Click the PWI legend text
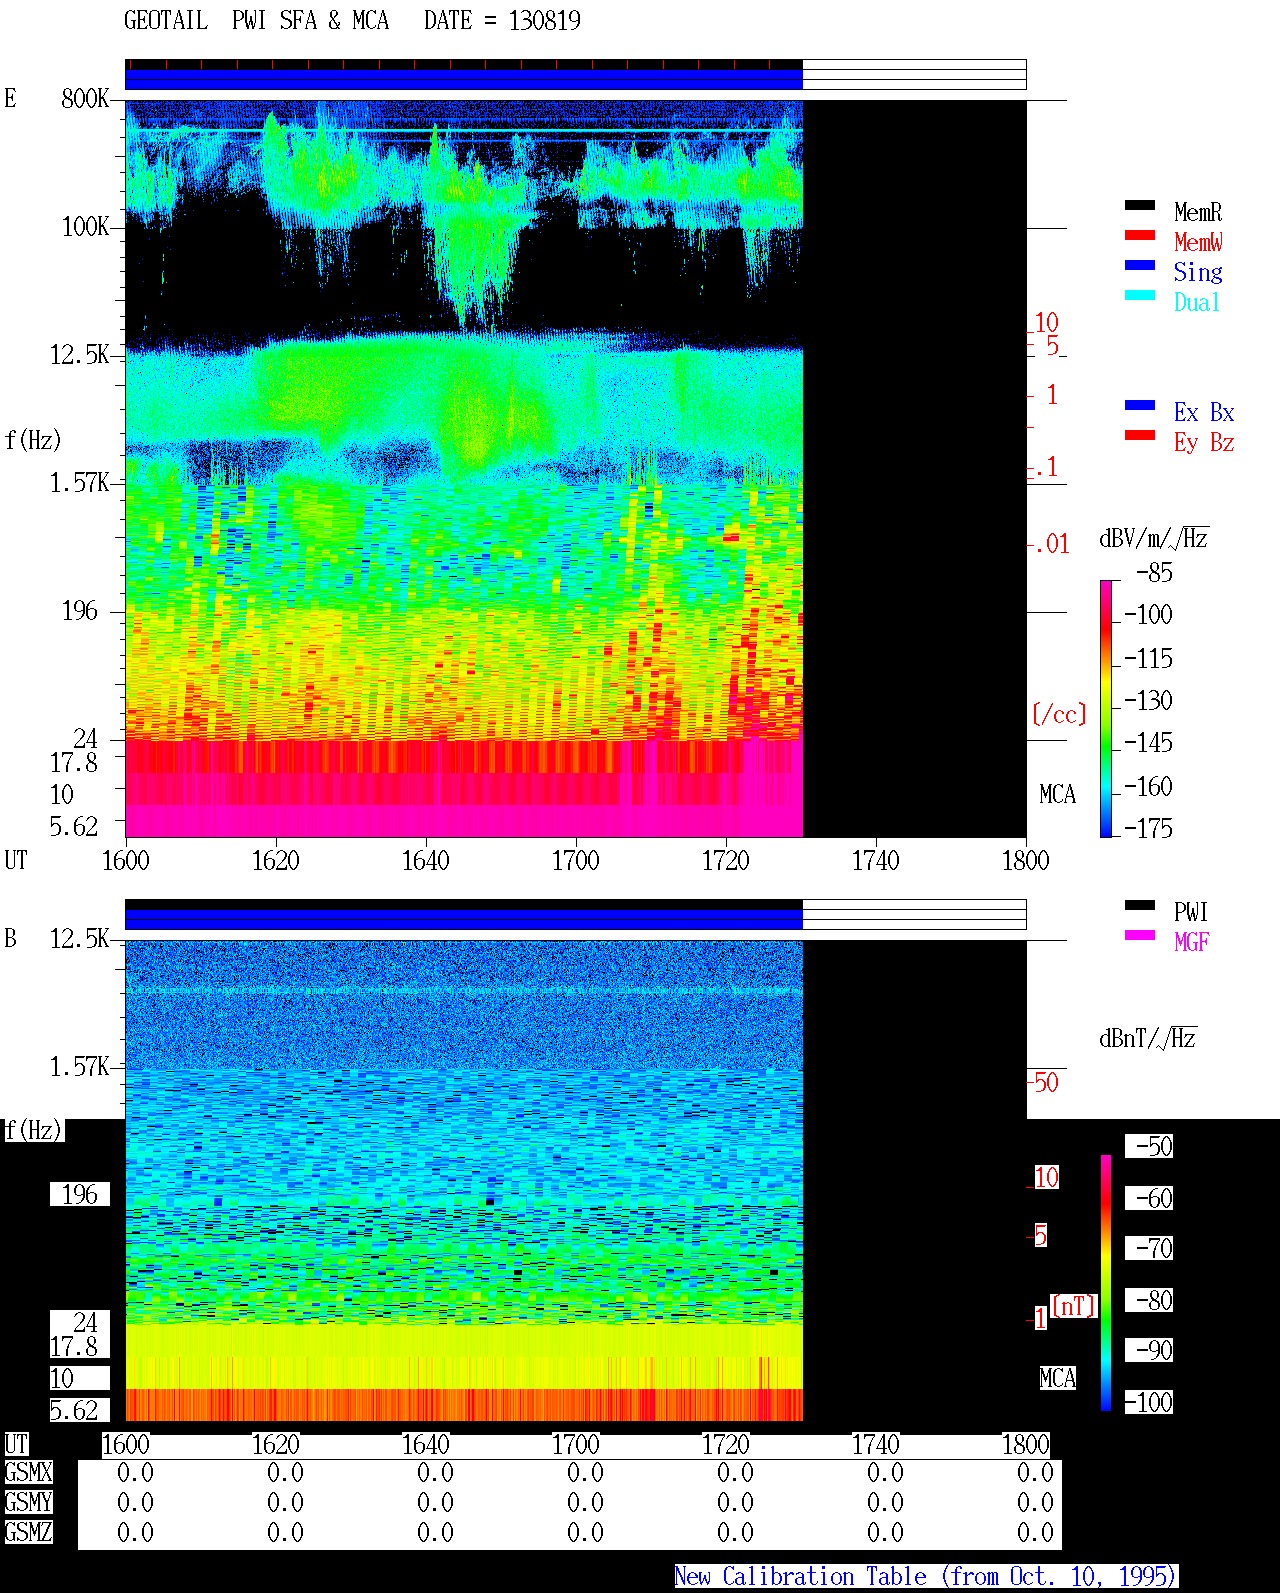This screenshot has height=1593, width=1280. (x=1191, y=912)
